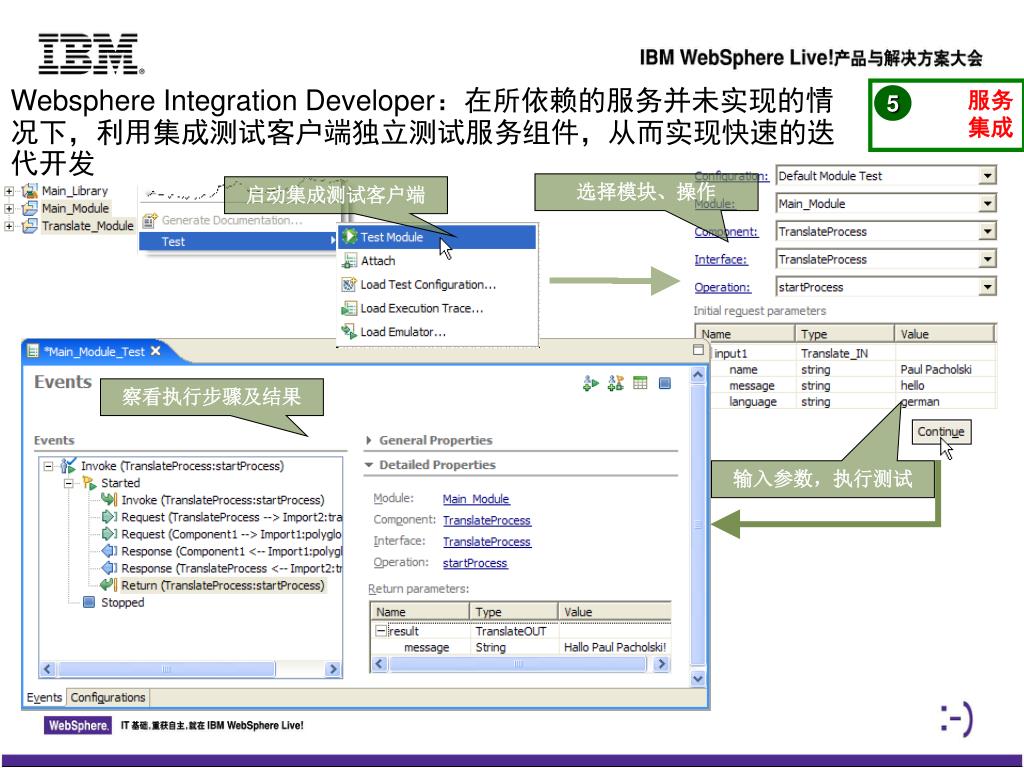Click the Stopped event square icon
This screenshot has width=1024, height=768.
[89, 602]
